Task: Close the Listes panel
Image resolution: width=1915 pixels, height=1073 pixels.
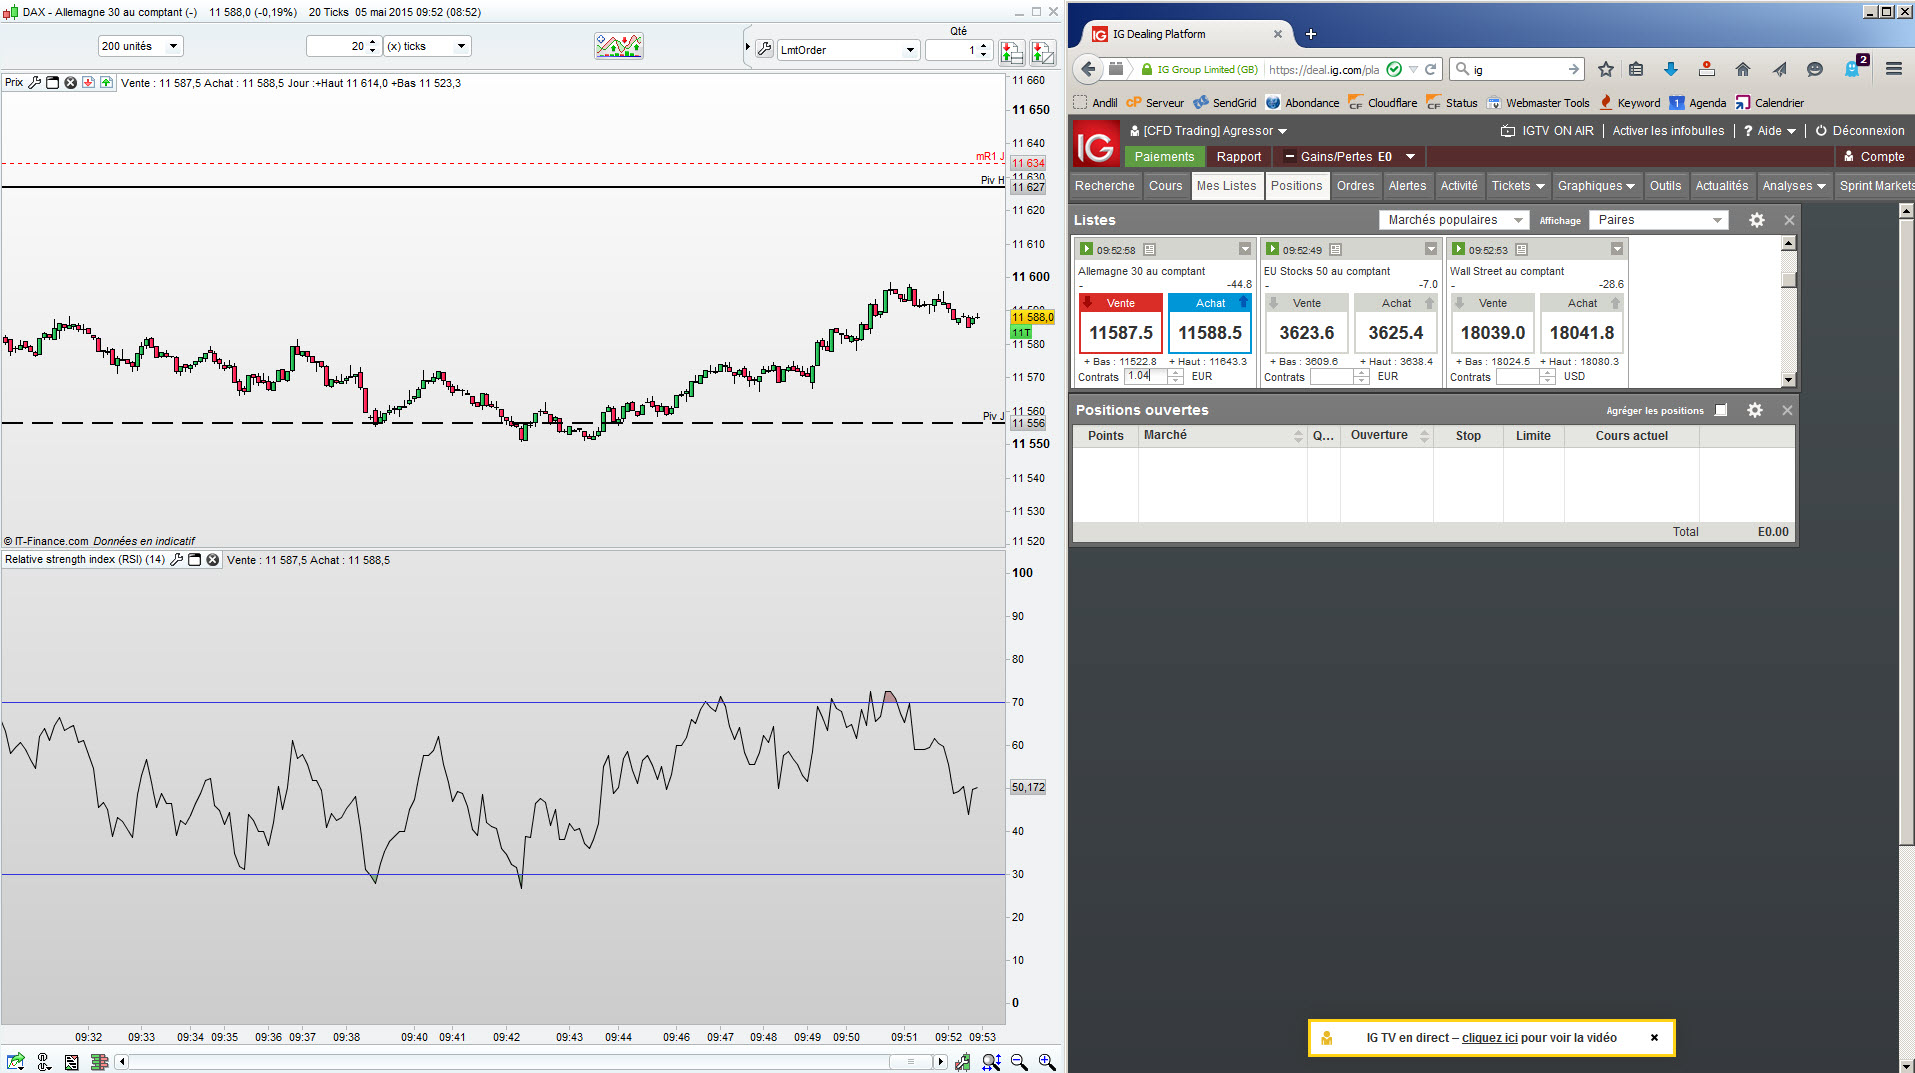Action: [1789, 220]
